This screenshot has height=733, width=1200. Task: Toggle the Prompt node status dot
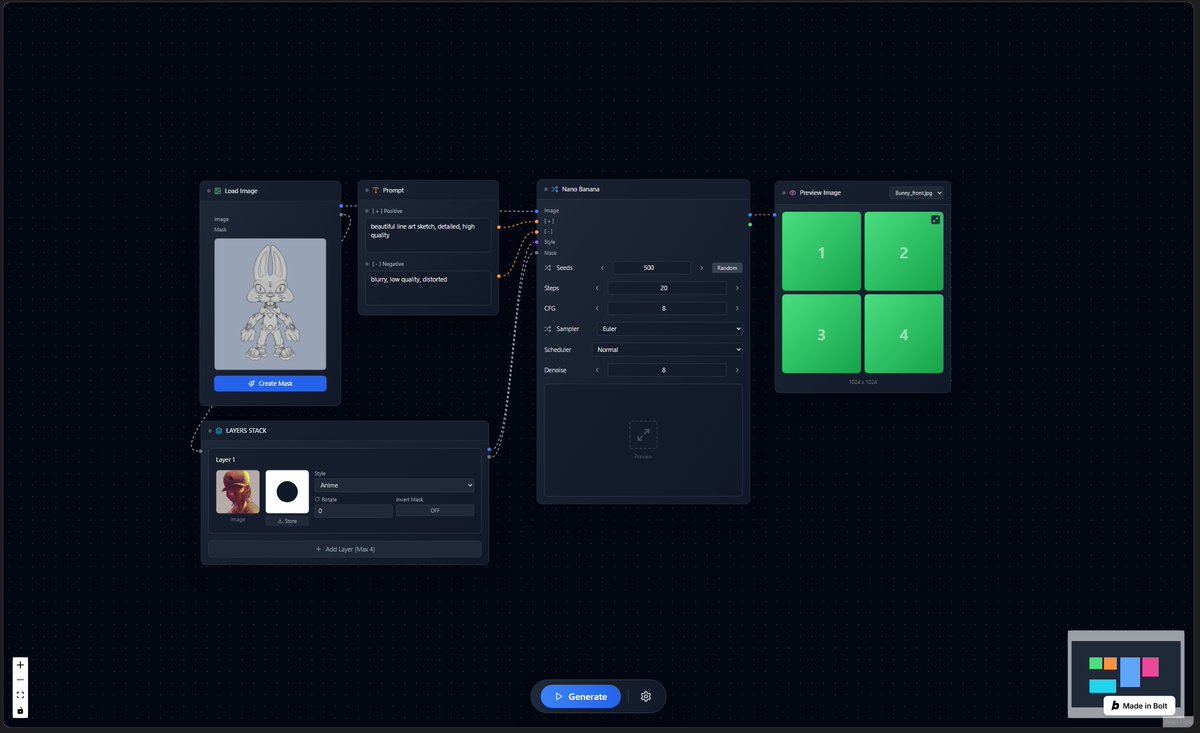coord(367,190)
